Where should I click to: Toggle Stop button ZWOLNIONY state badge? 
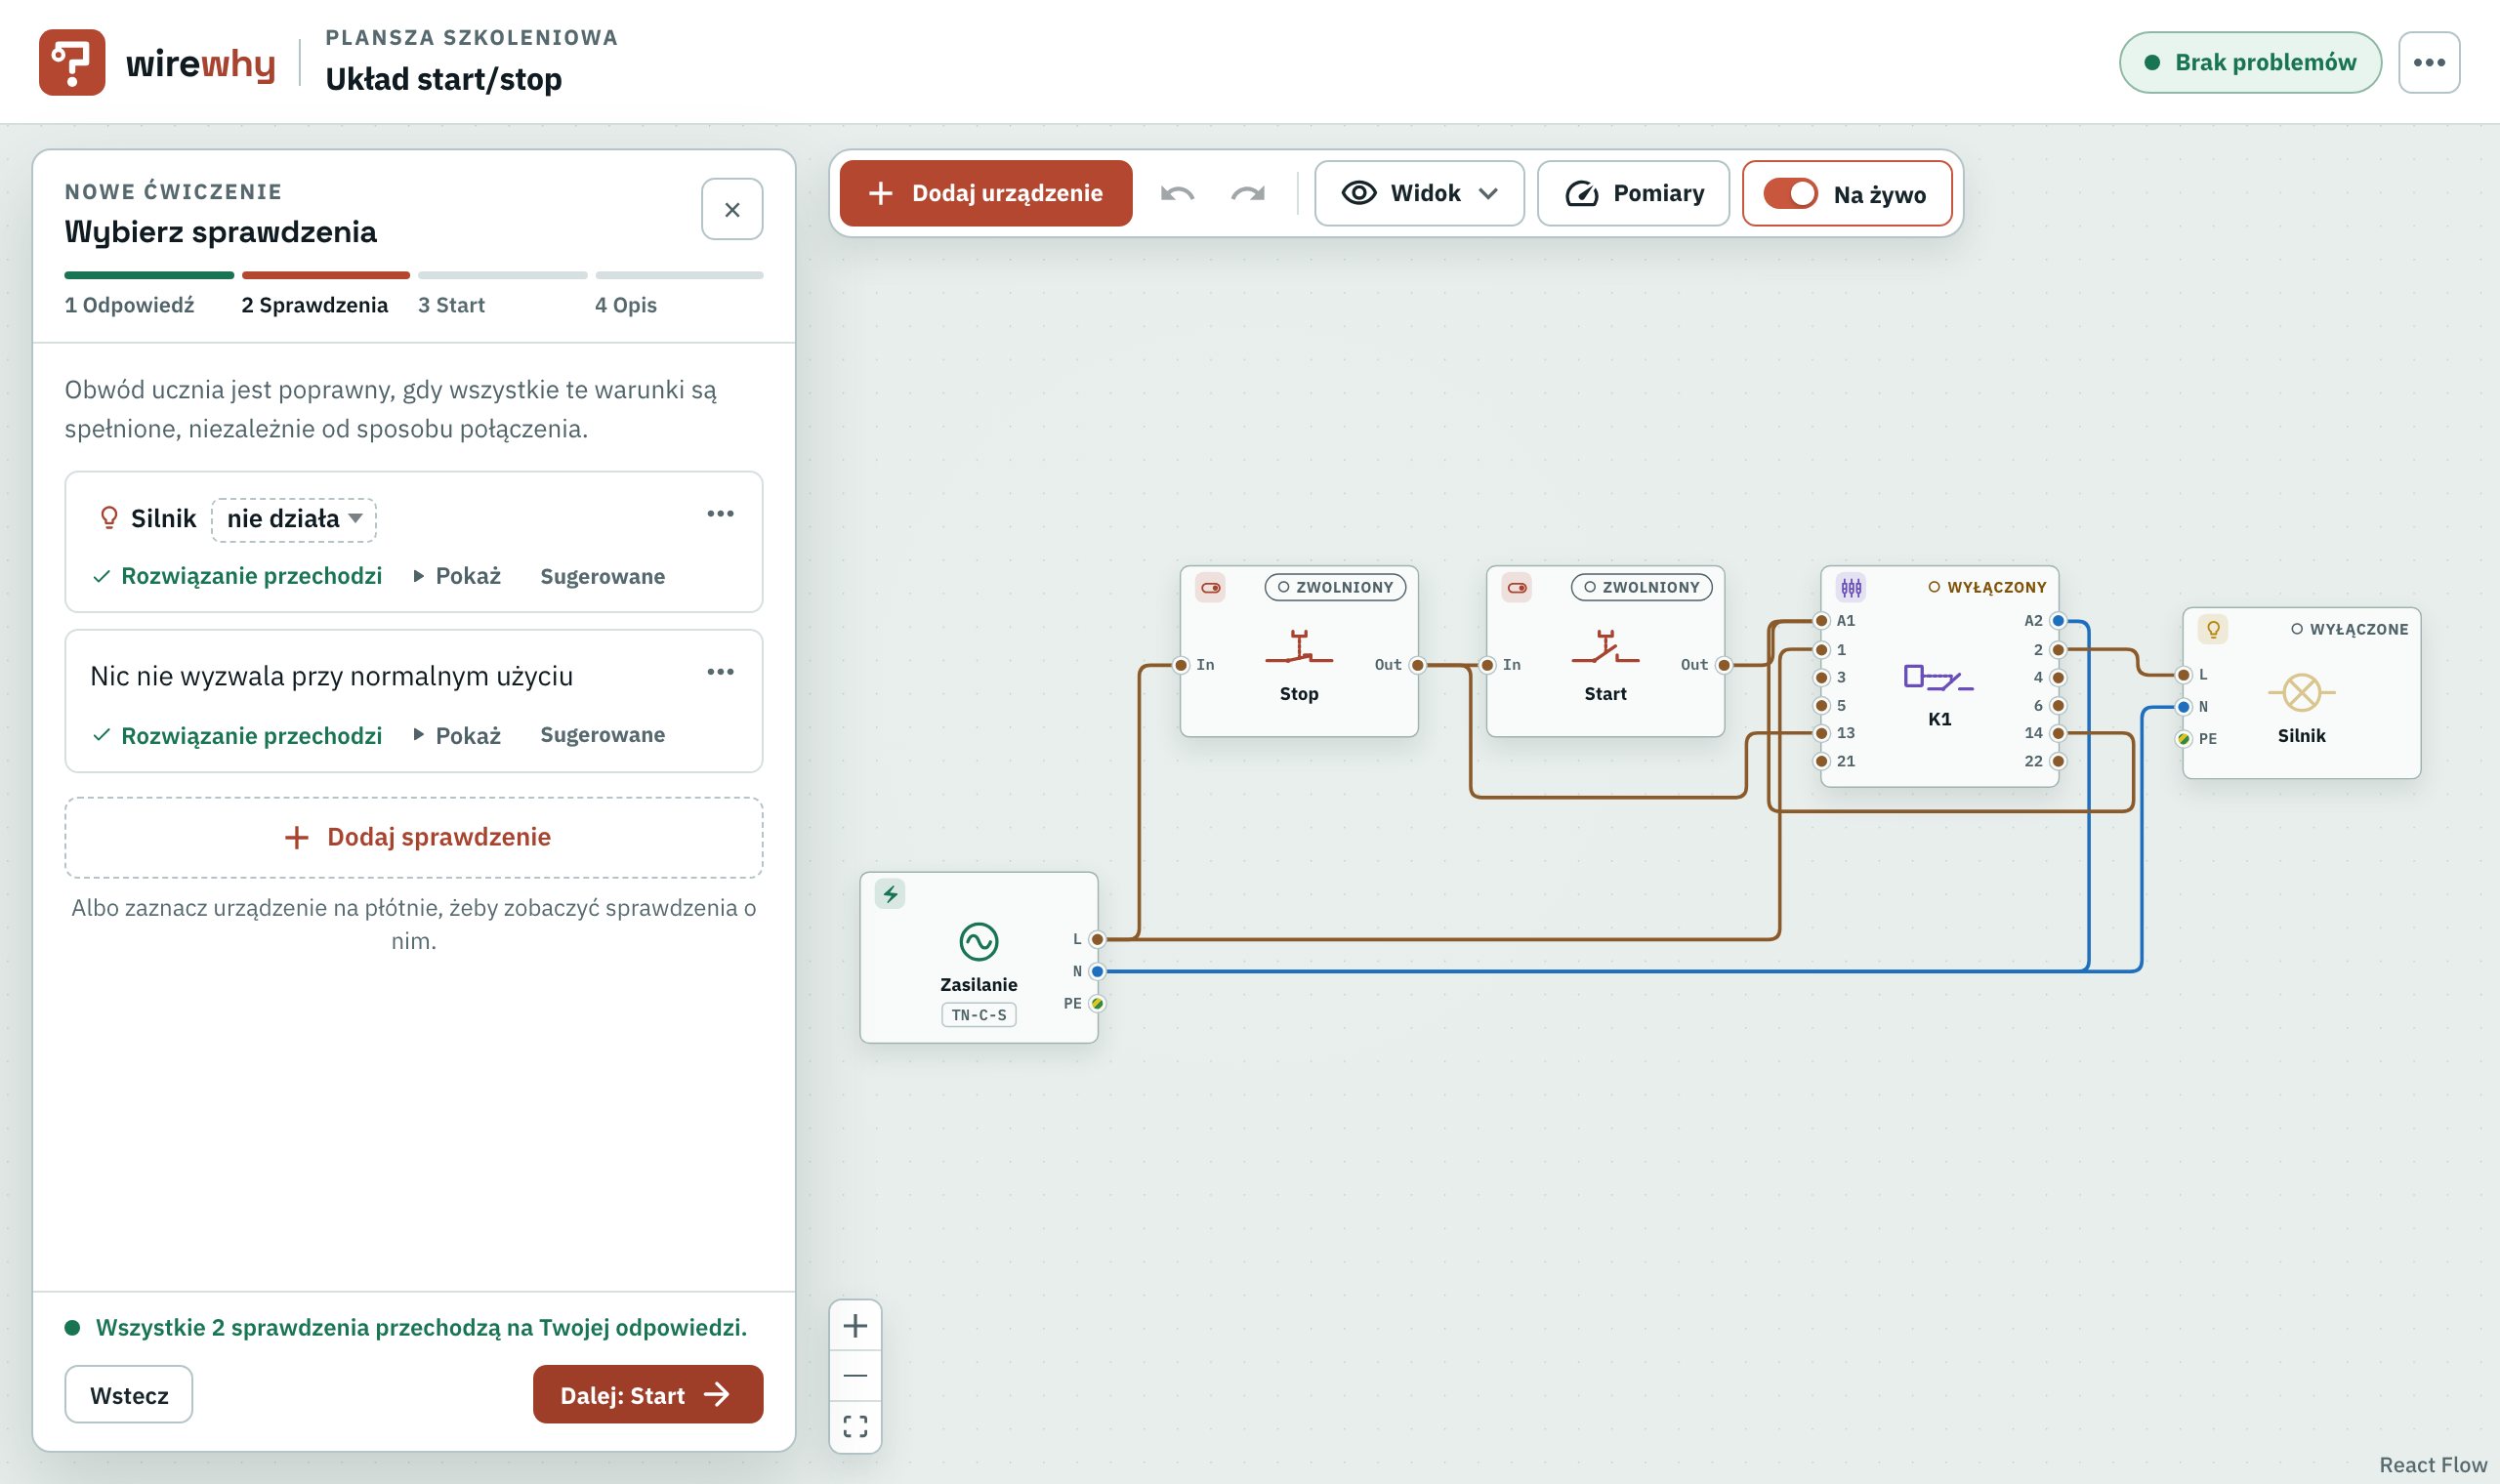click(x=1335, y=587)
